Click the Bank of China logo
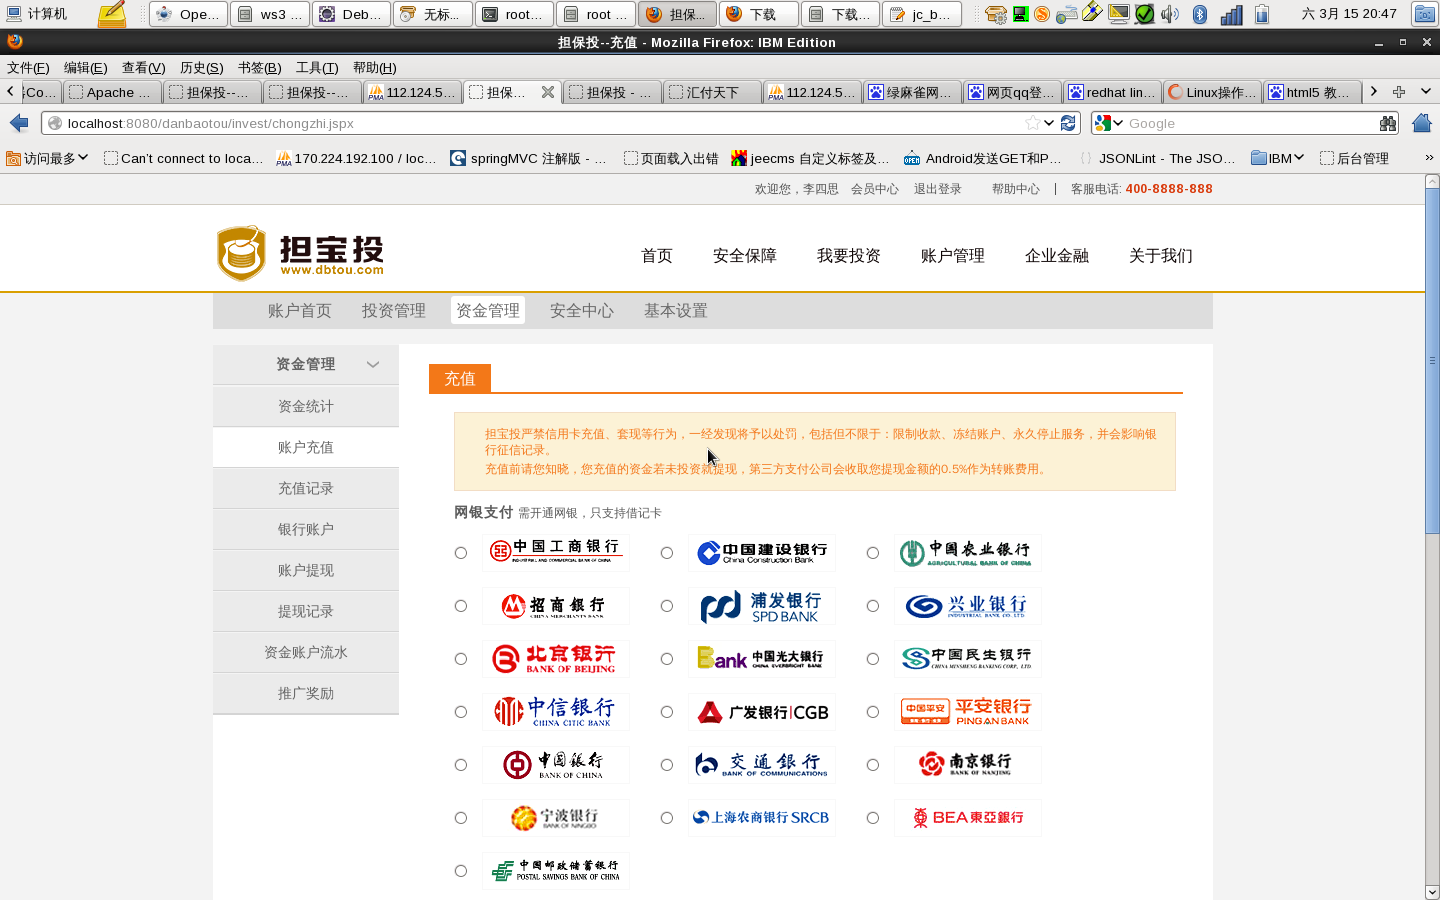This screenshot has height=900, width=1440. coord(556,765)
